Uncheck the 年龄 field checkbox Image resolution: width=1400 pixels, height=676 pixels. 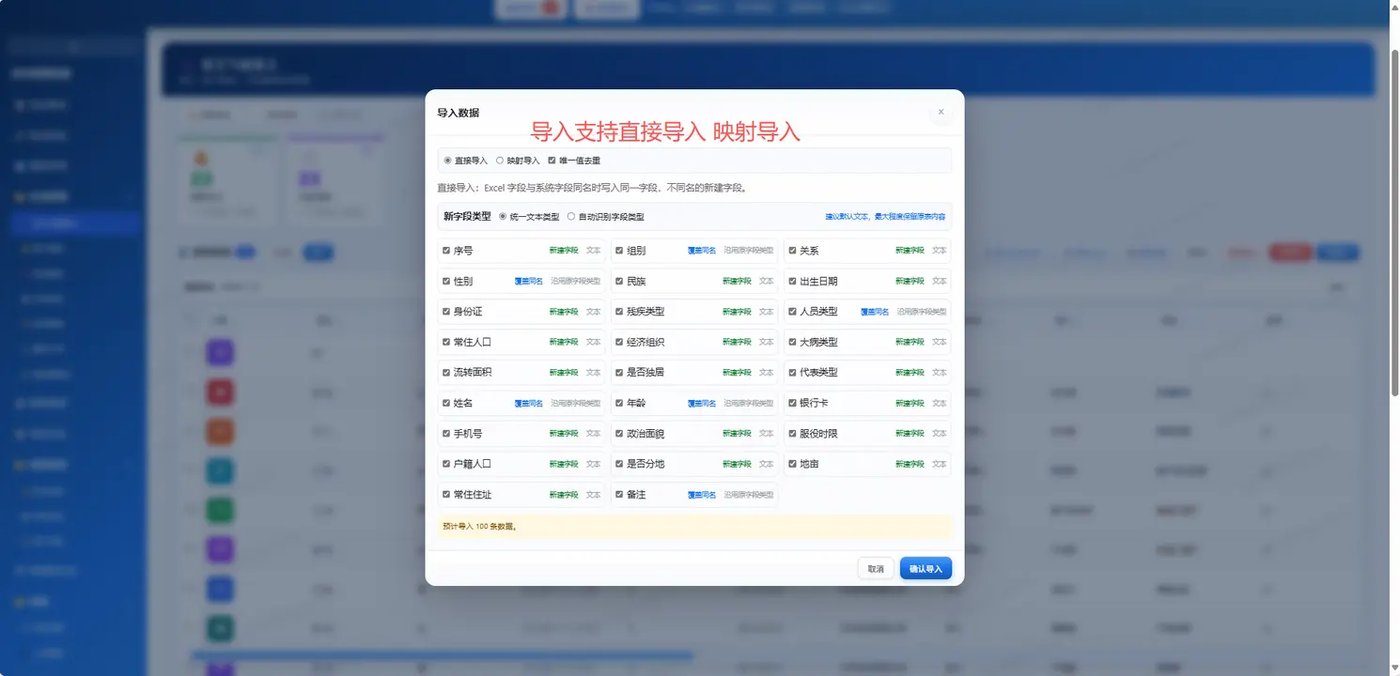619,403
